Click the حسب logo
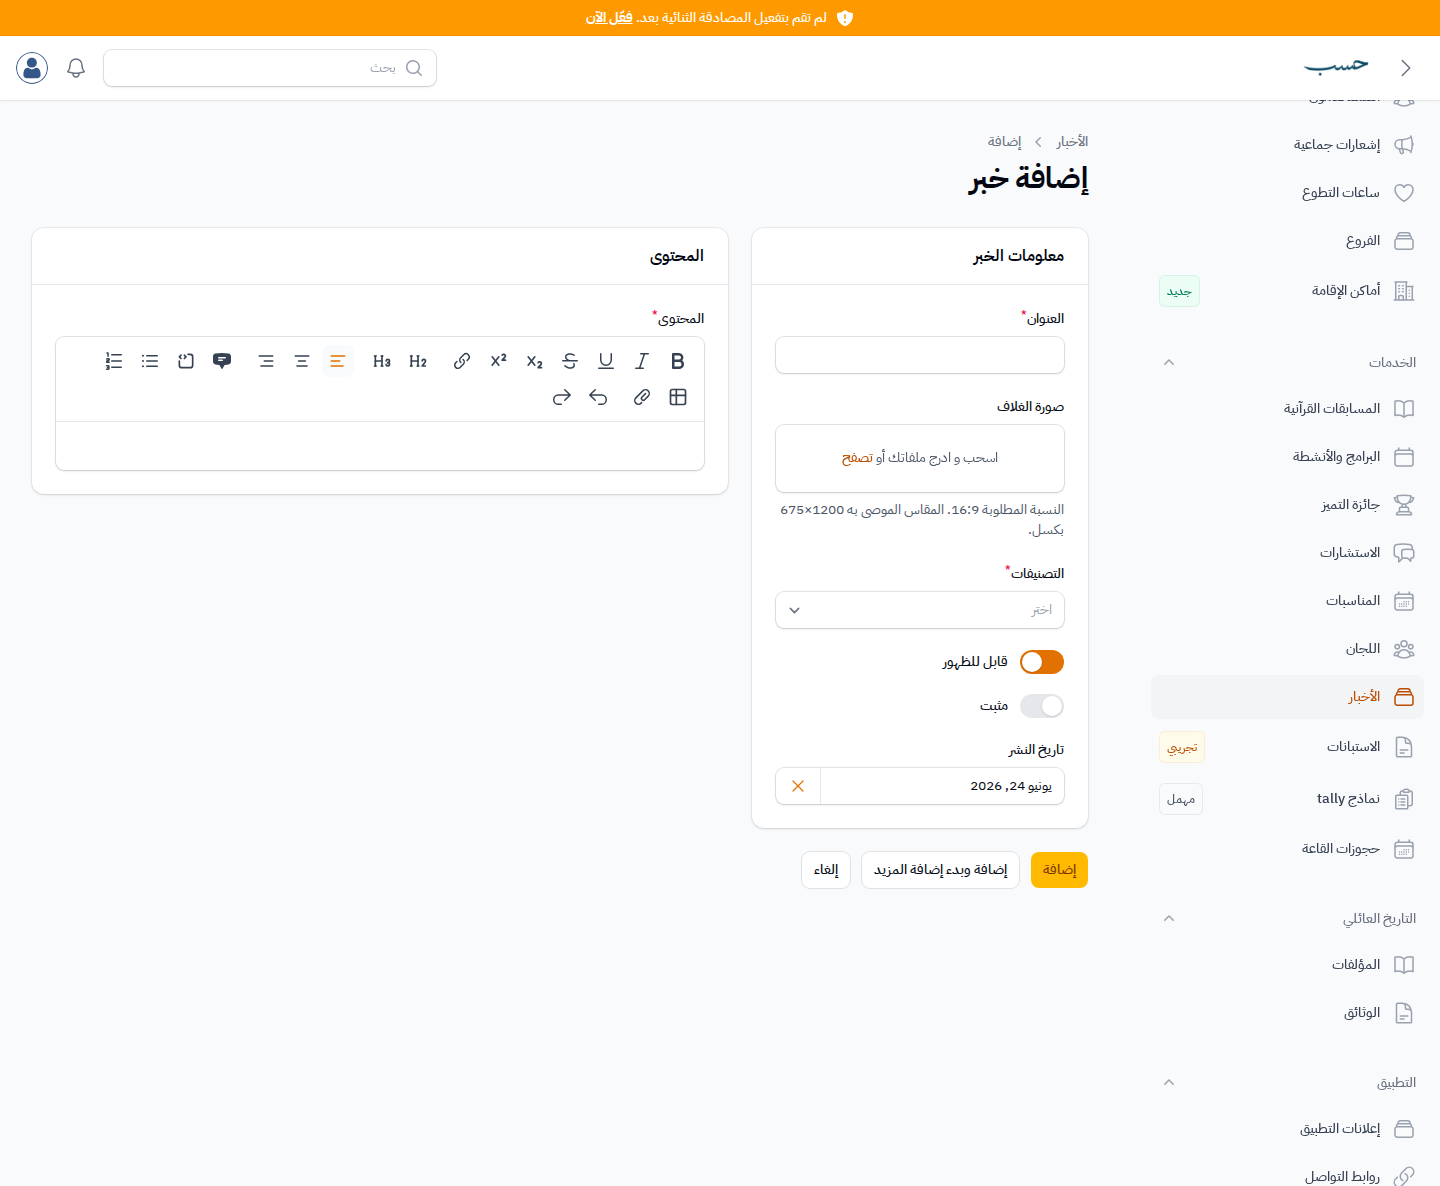1440x1186 pixels. (1336, 66)
